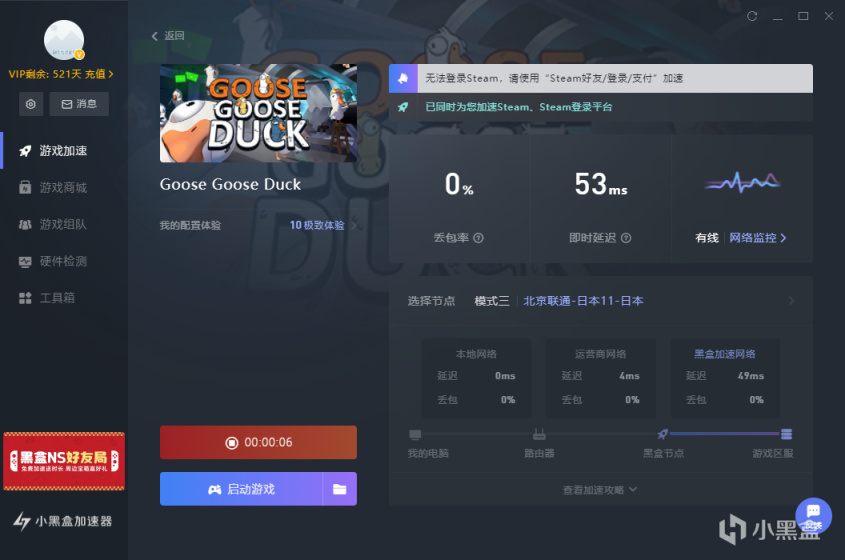Open 工具箱 from the sidebar

point(57,298)
